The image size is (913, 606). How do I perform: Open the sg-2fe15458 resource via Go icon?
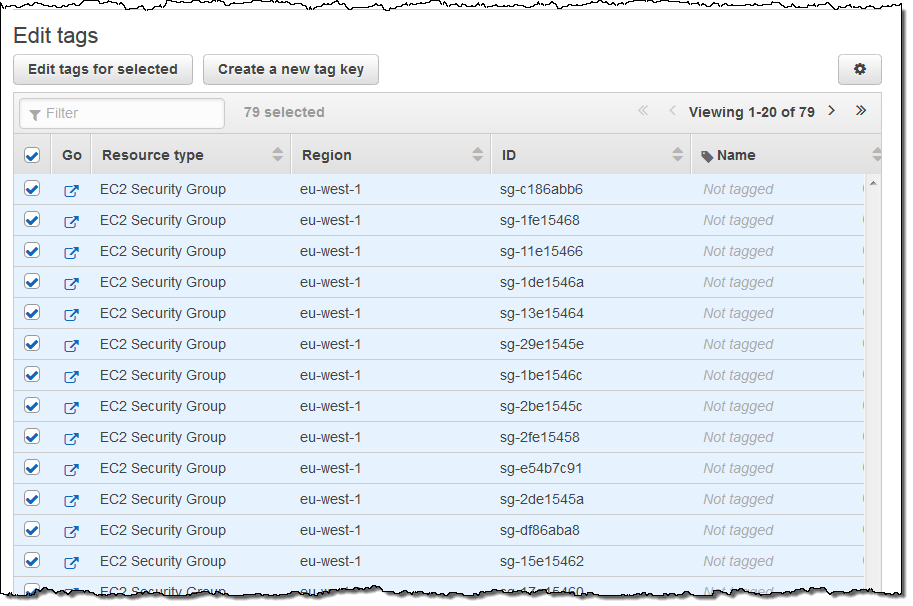(x=71, y=438)
